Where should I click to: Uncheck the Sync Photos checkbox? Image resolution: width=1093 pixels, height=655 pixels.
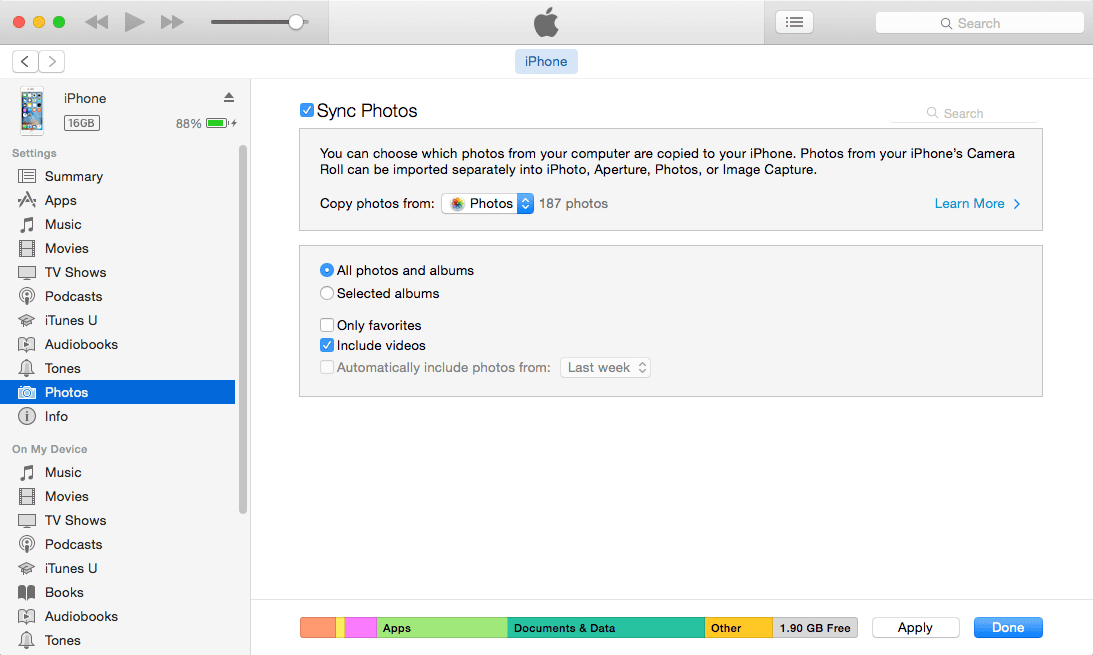[307, 111]
